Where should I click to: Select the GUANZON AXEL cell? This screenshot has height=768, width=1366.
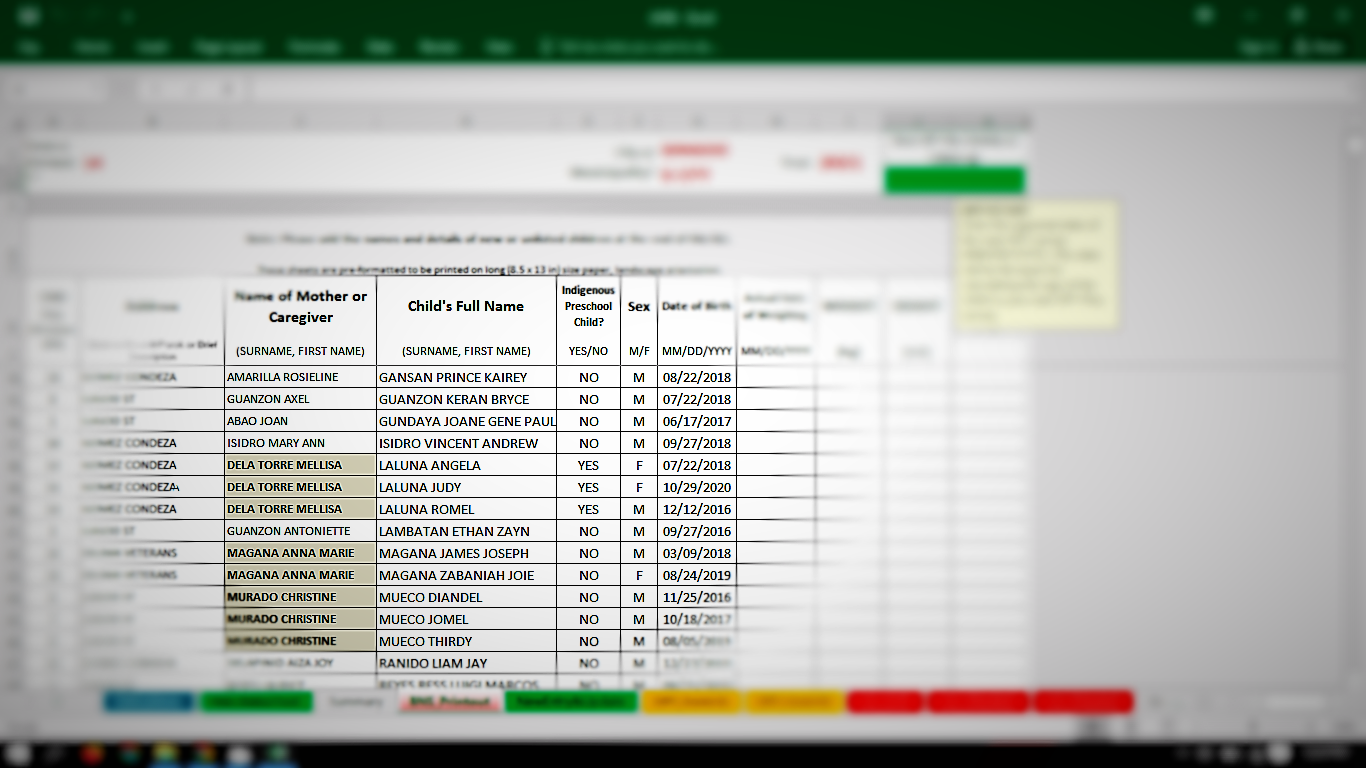[x=301, y=399]
